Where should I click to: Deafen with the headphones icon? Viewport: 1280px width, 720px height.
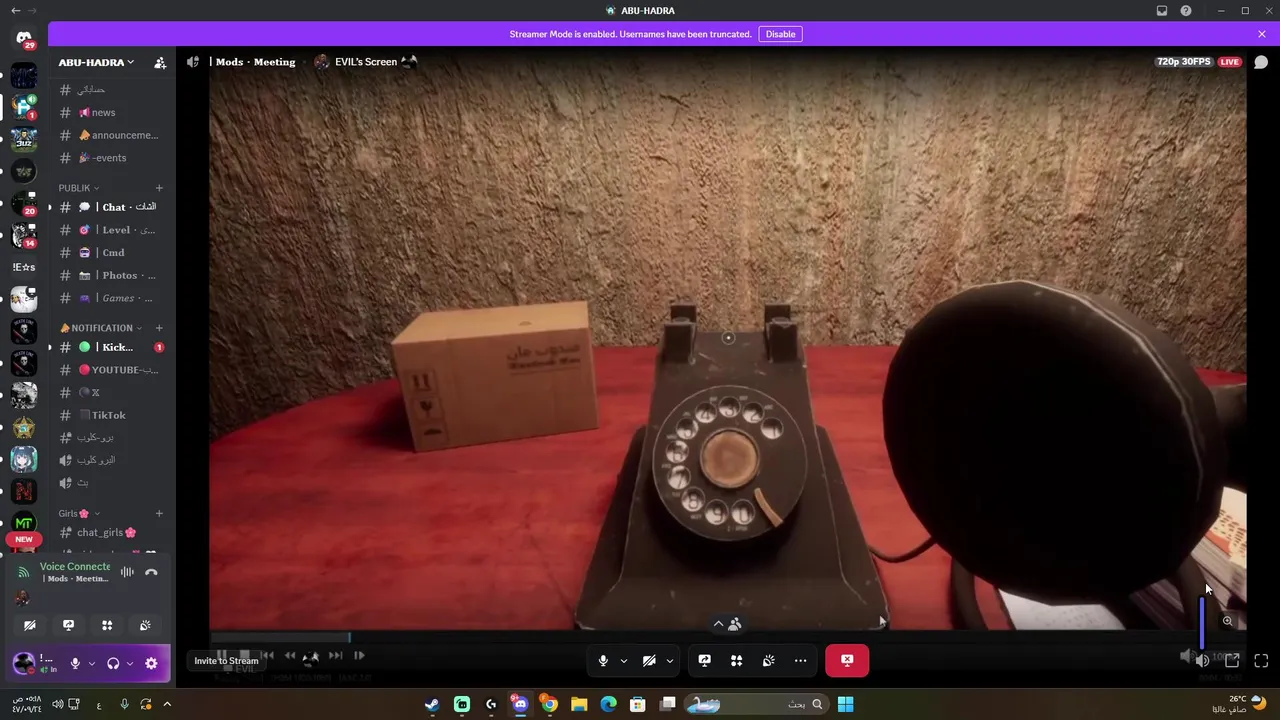coord(113,663)
